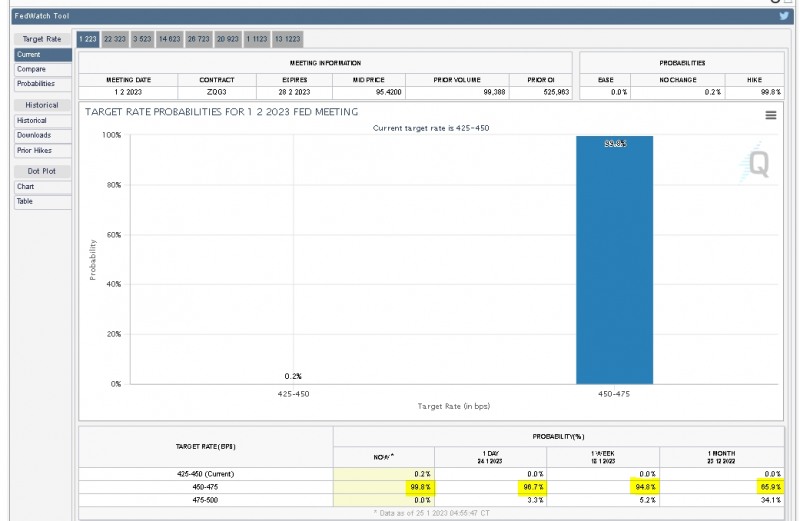Click the 475-500 target rate row label
800x521 pixels.
[205, 501]
